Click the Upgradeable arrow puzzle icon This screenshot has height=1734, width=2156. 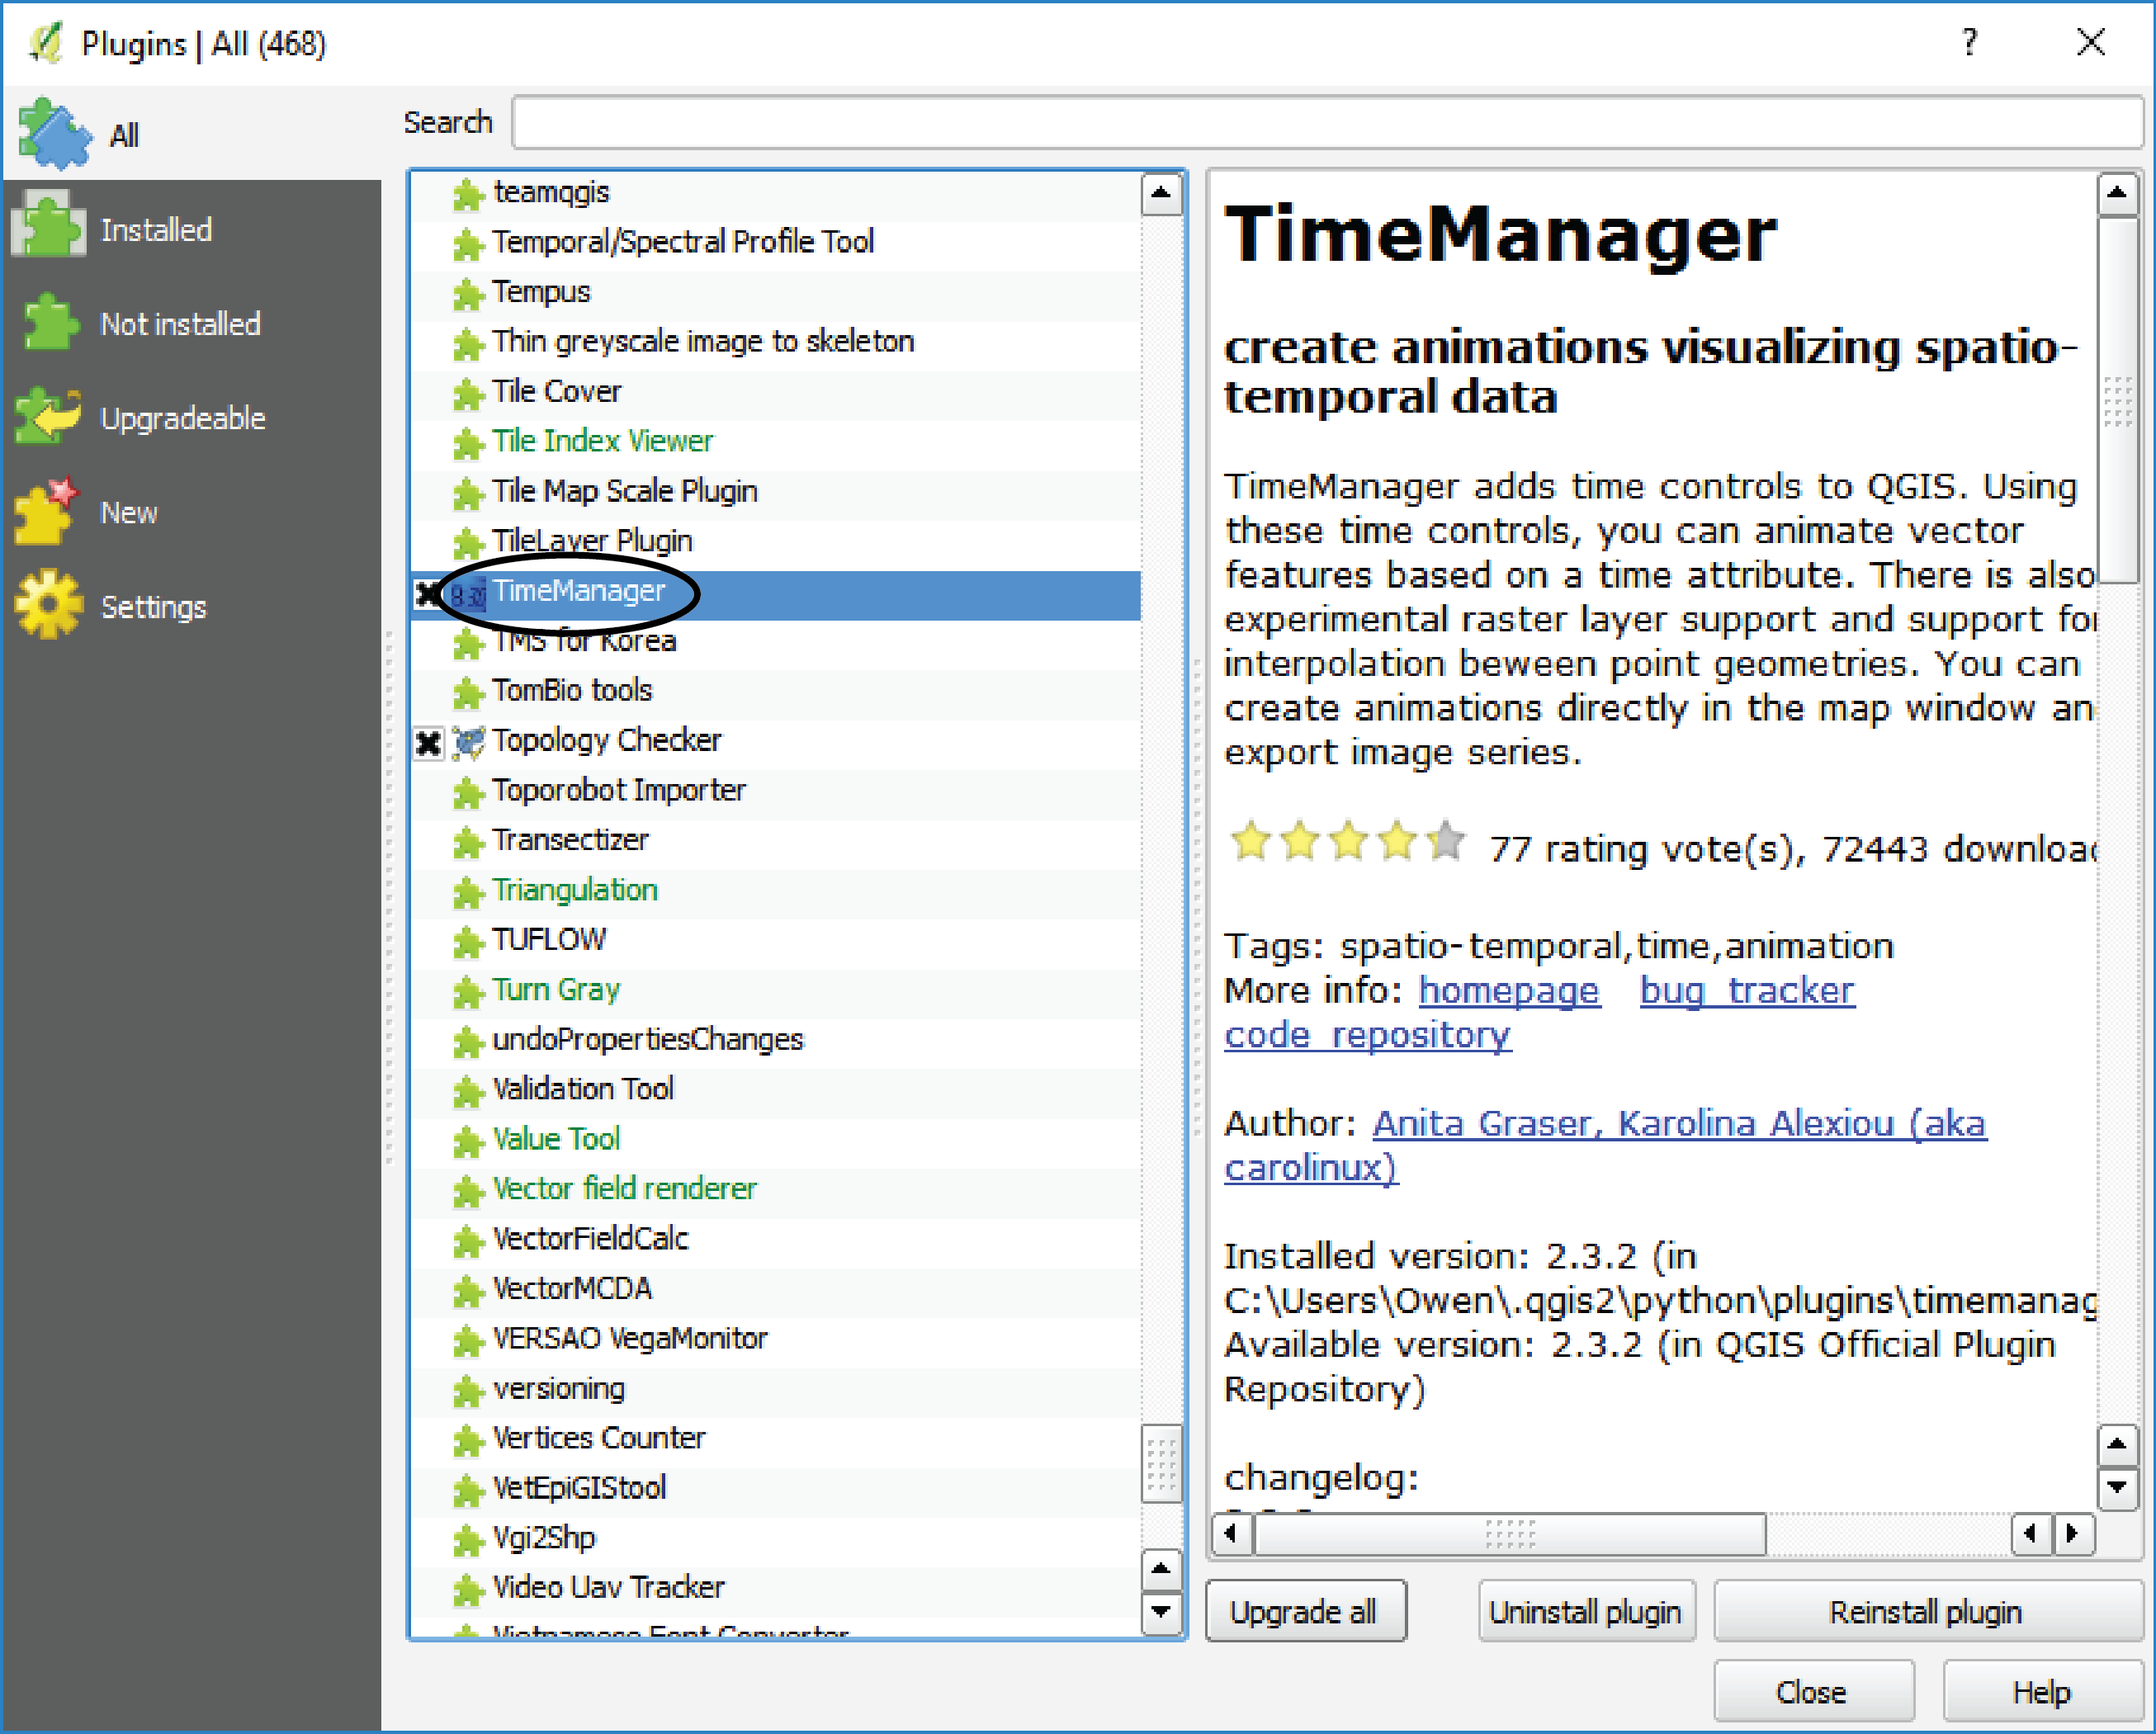48,416
